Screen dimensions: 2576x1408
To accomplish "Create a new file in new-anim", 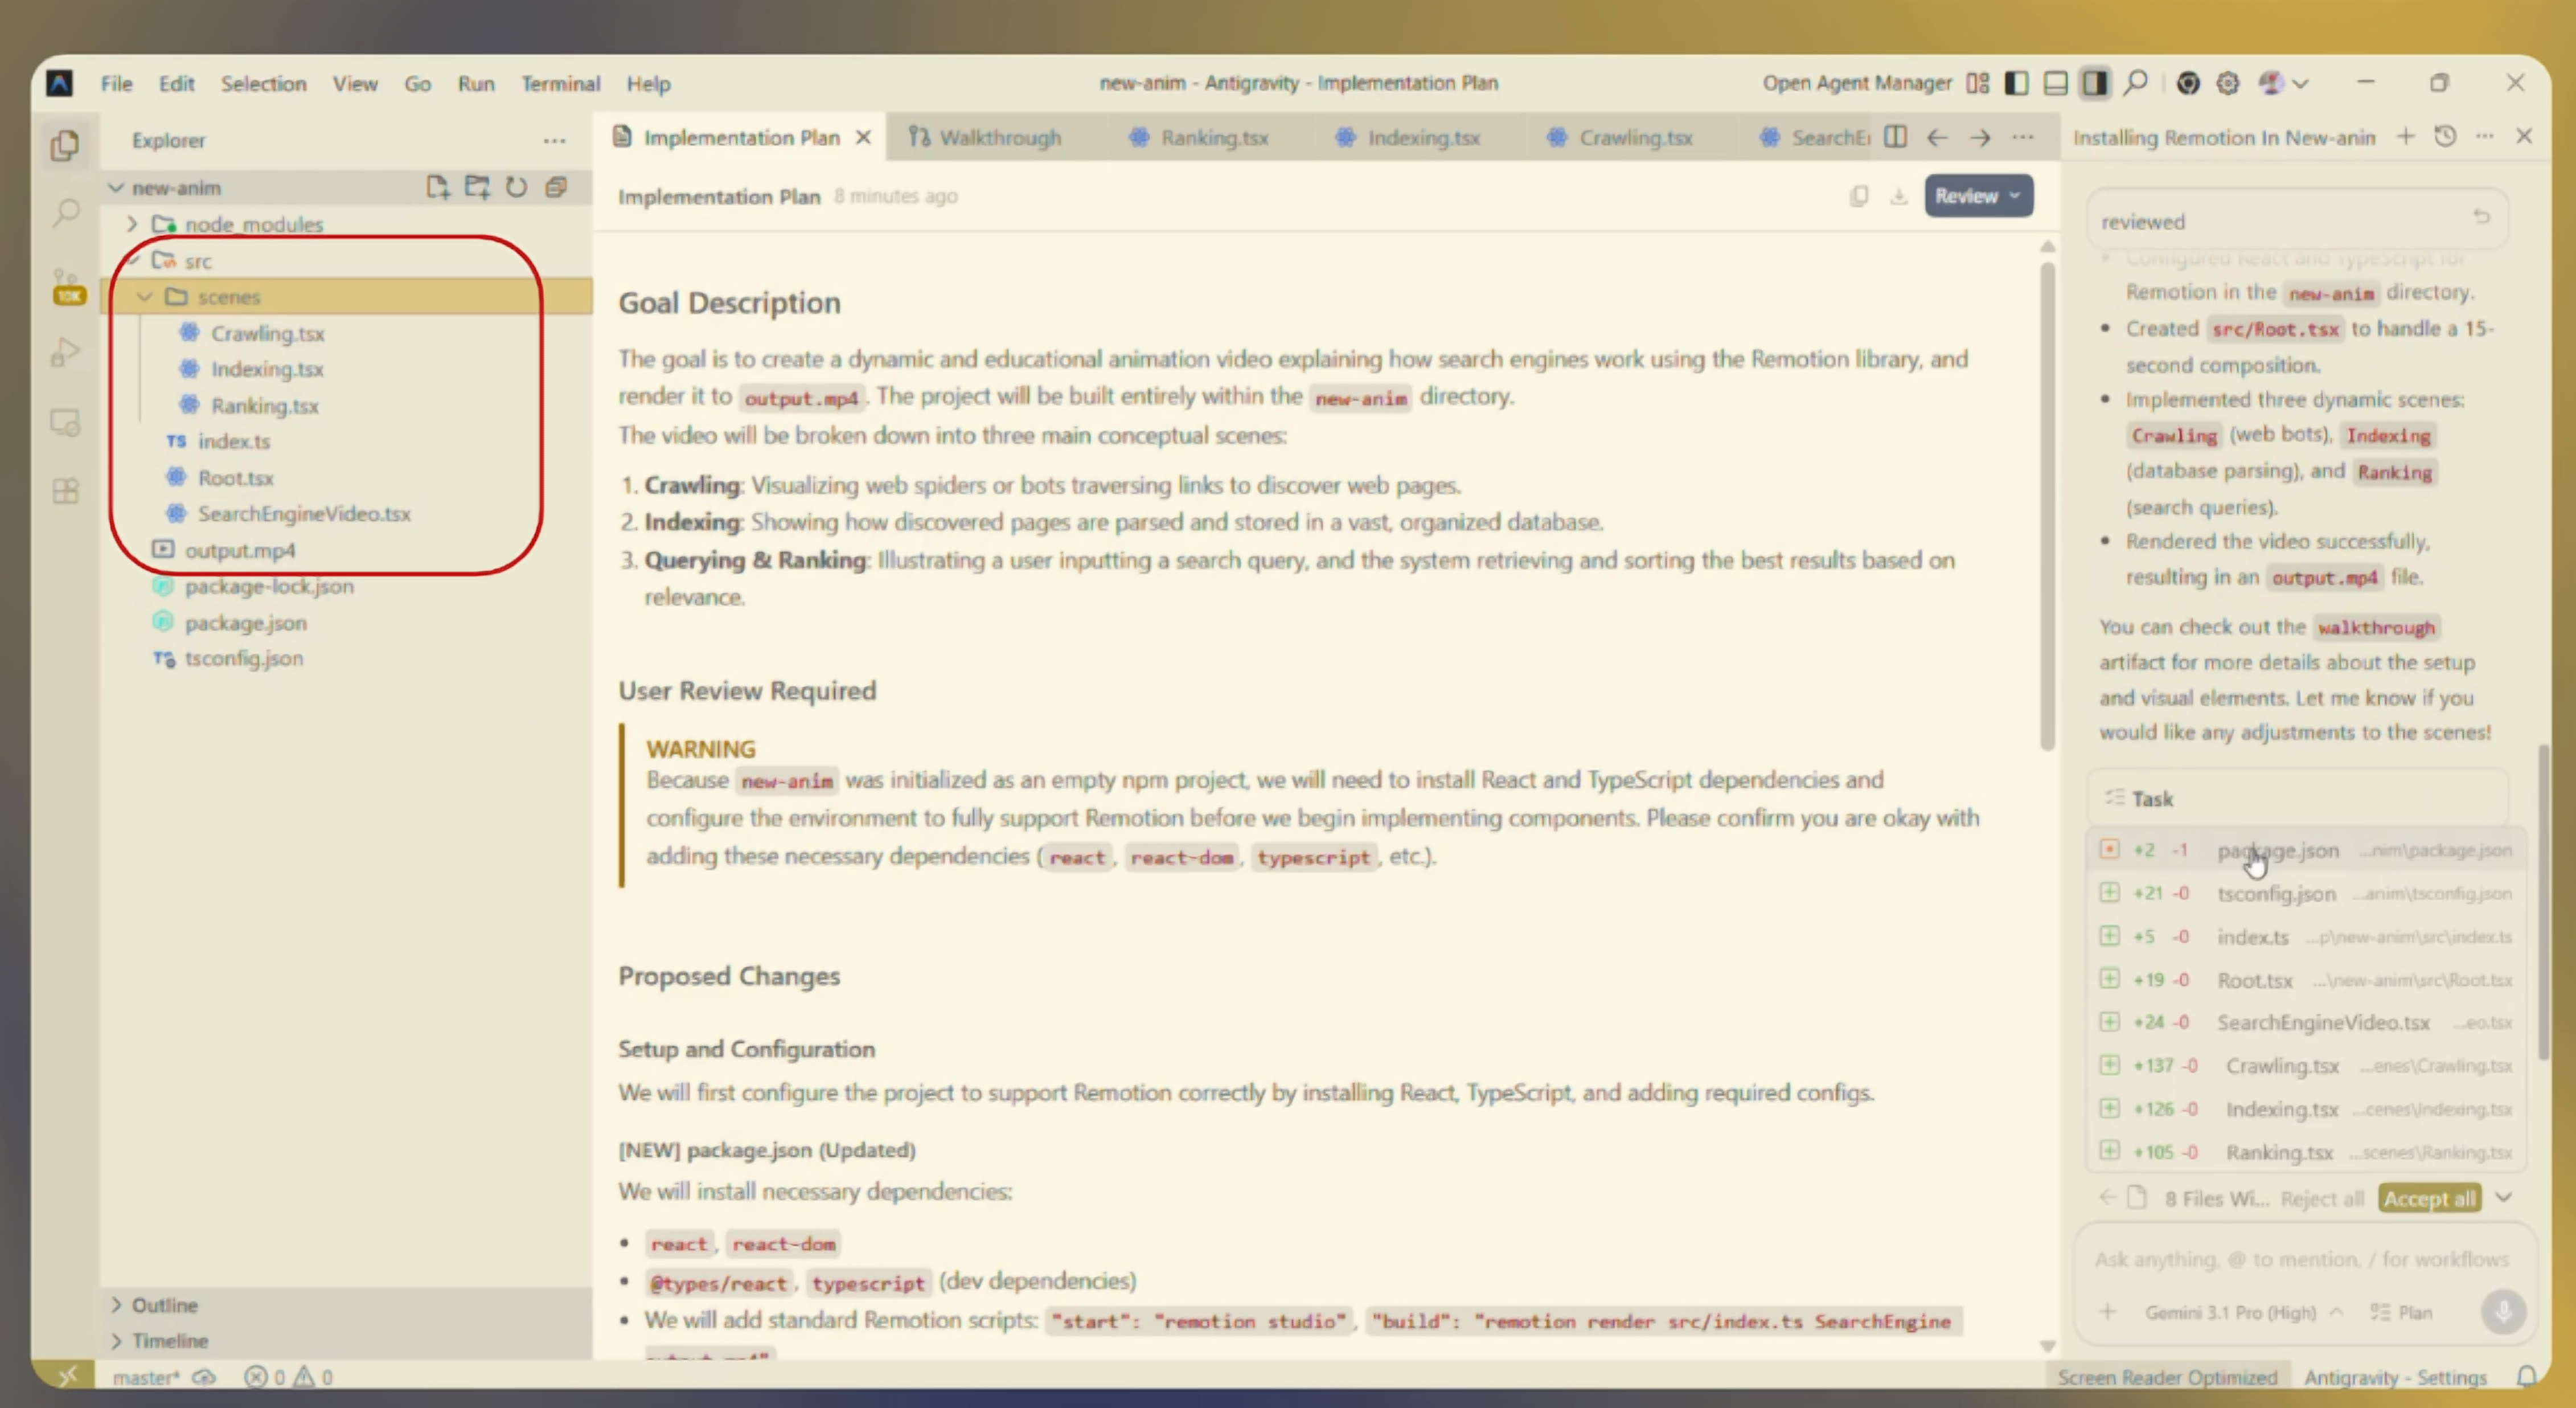I will point(437,187).
